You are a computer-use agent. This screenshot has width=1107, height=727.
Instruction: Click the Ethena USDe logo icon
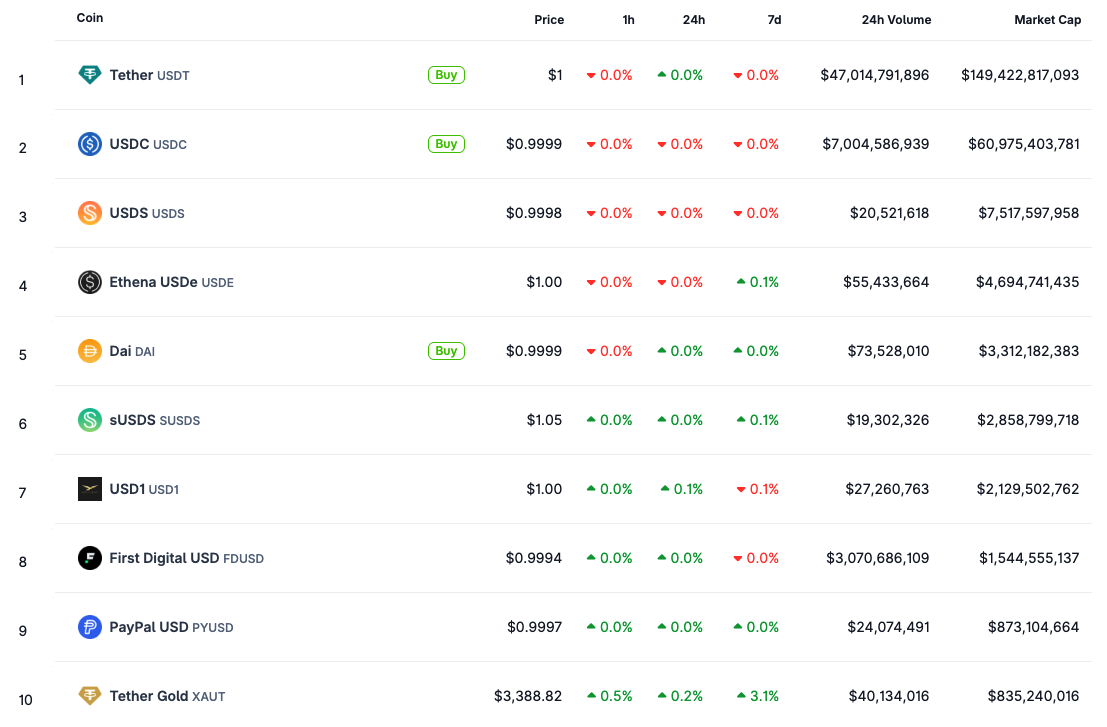tap(90, 282)
